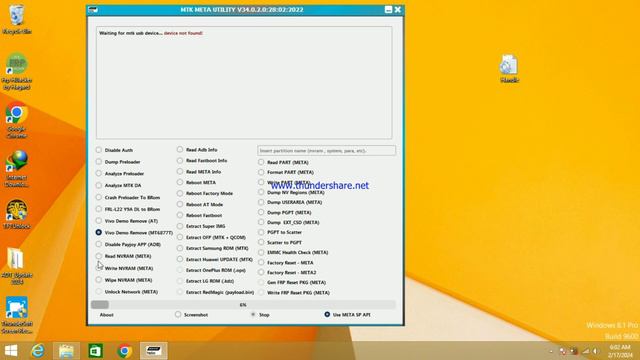Select Reboot Factory Mode option
The width and height of the screenshot is (640, 360).
coord(205,193)
